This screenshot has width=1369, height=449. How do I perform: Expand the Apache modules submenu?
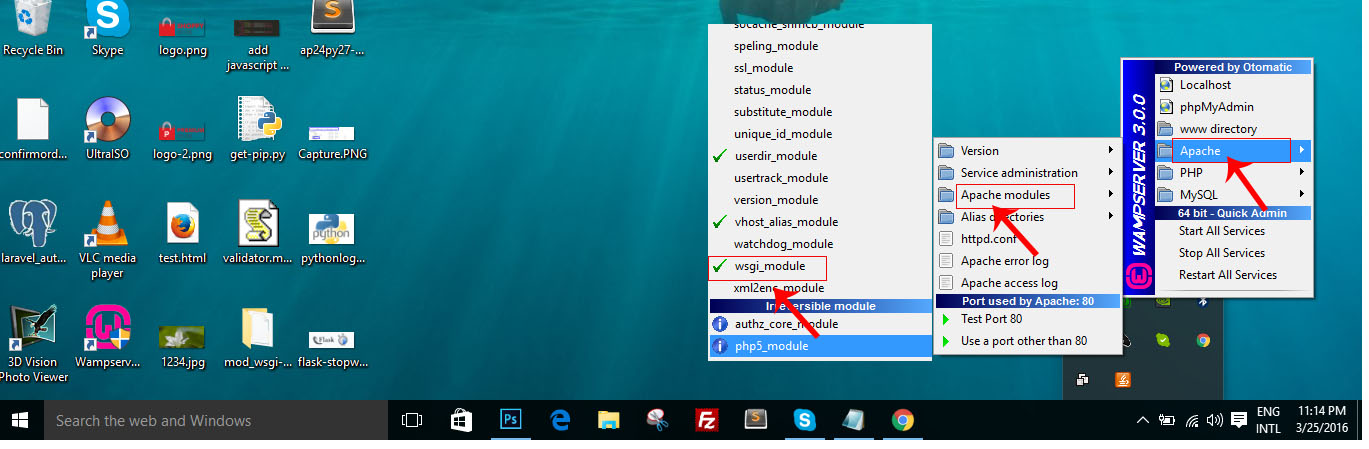[x=1027, y=195]
